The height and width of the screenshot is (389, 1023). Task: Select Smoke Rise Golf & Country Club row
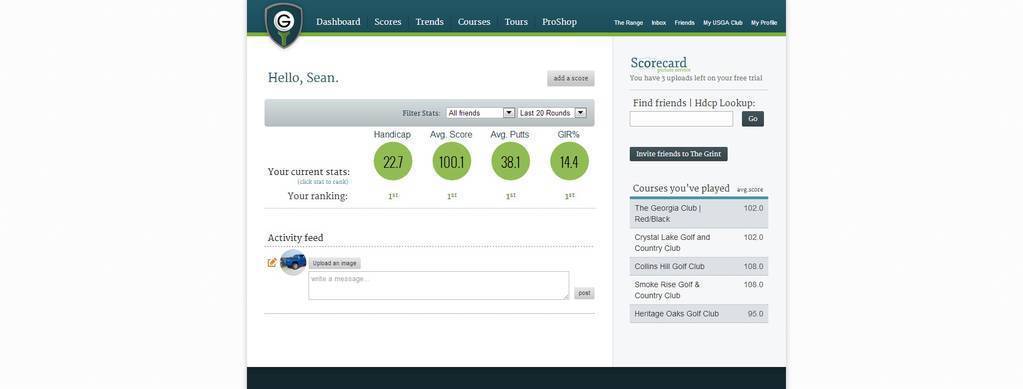[699, 290]
